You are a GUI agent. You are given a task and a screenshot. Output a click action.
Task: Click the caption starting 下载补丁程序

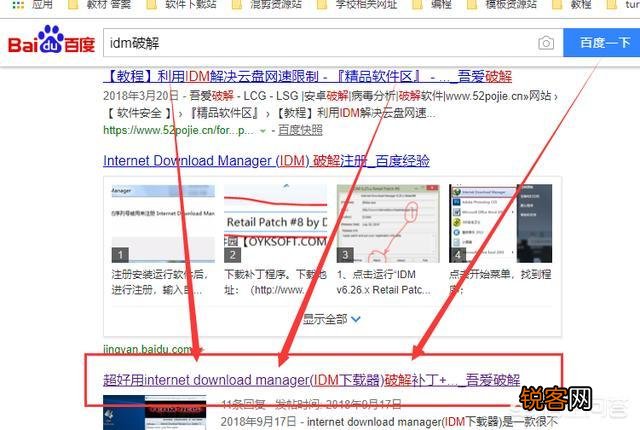pos(276,282)
